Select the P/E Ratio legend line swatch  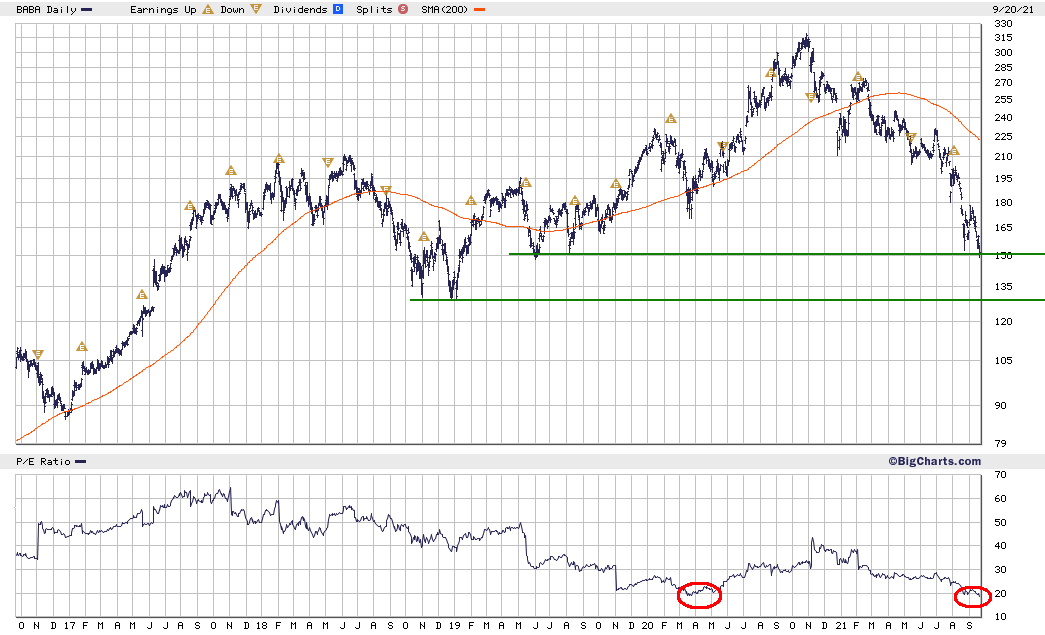point(81,462)
